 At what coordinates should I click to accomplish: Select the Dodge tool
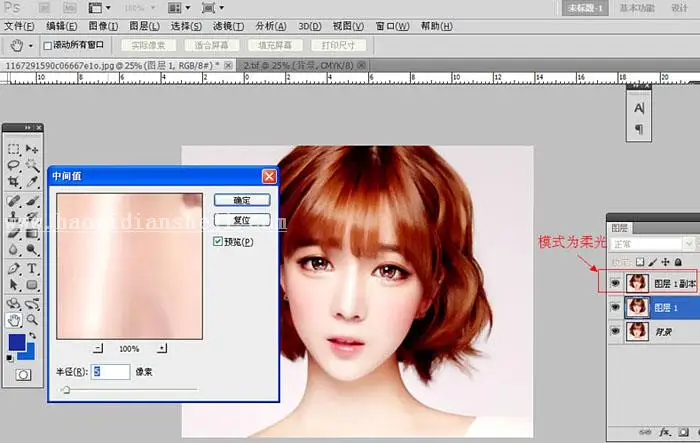point(32,249)
